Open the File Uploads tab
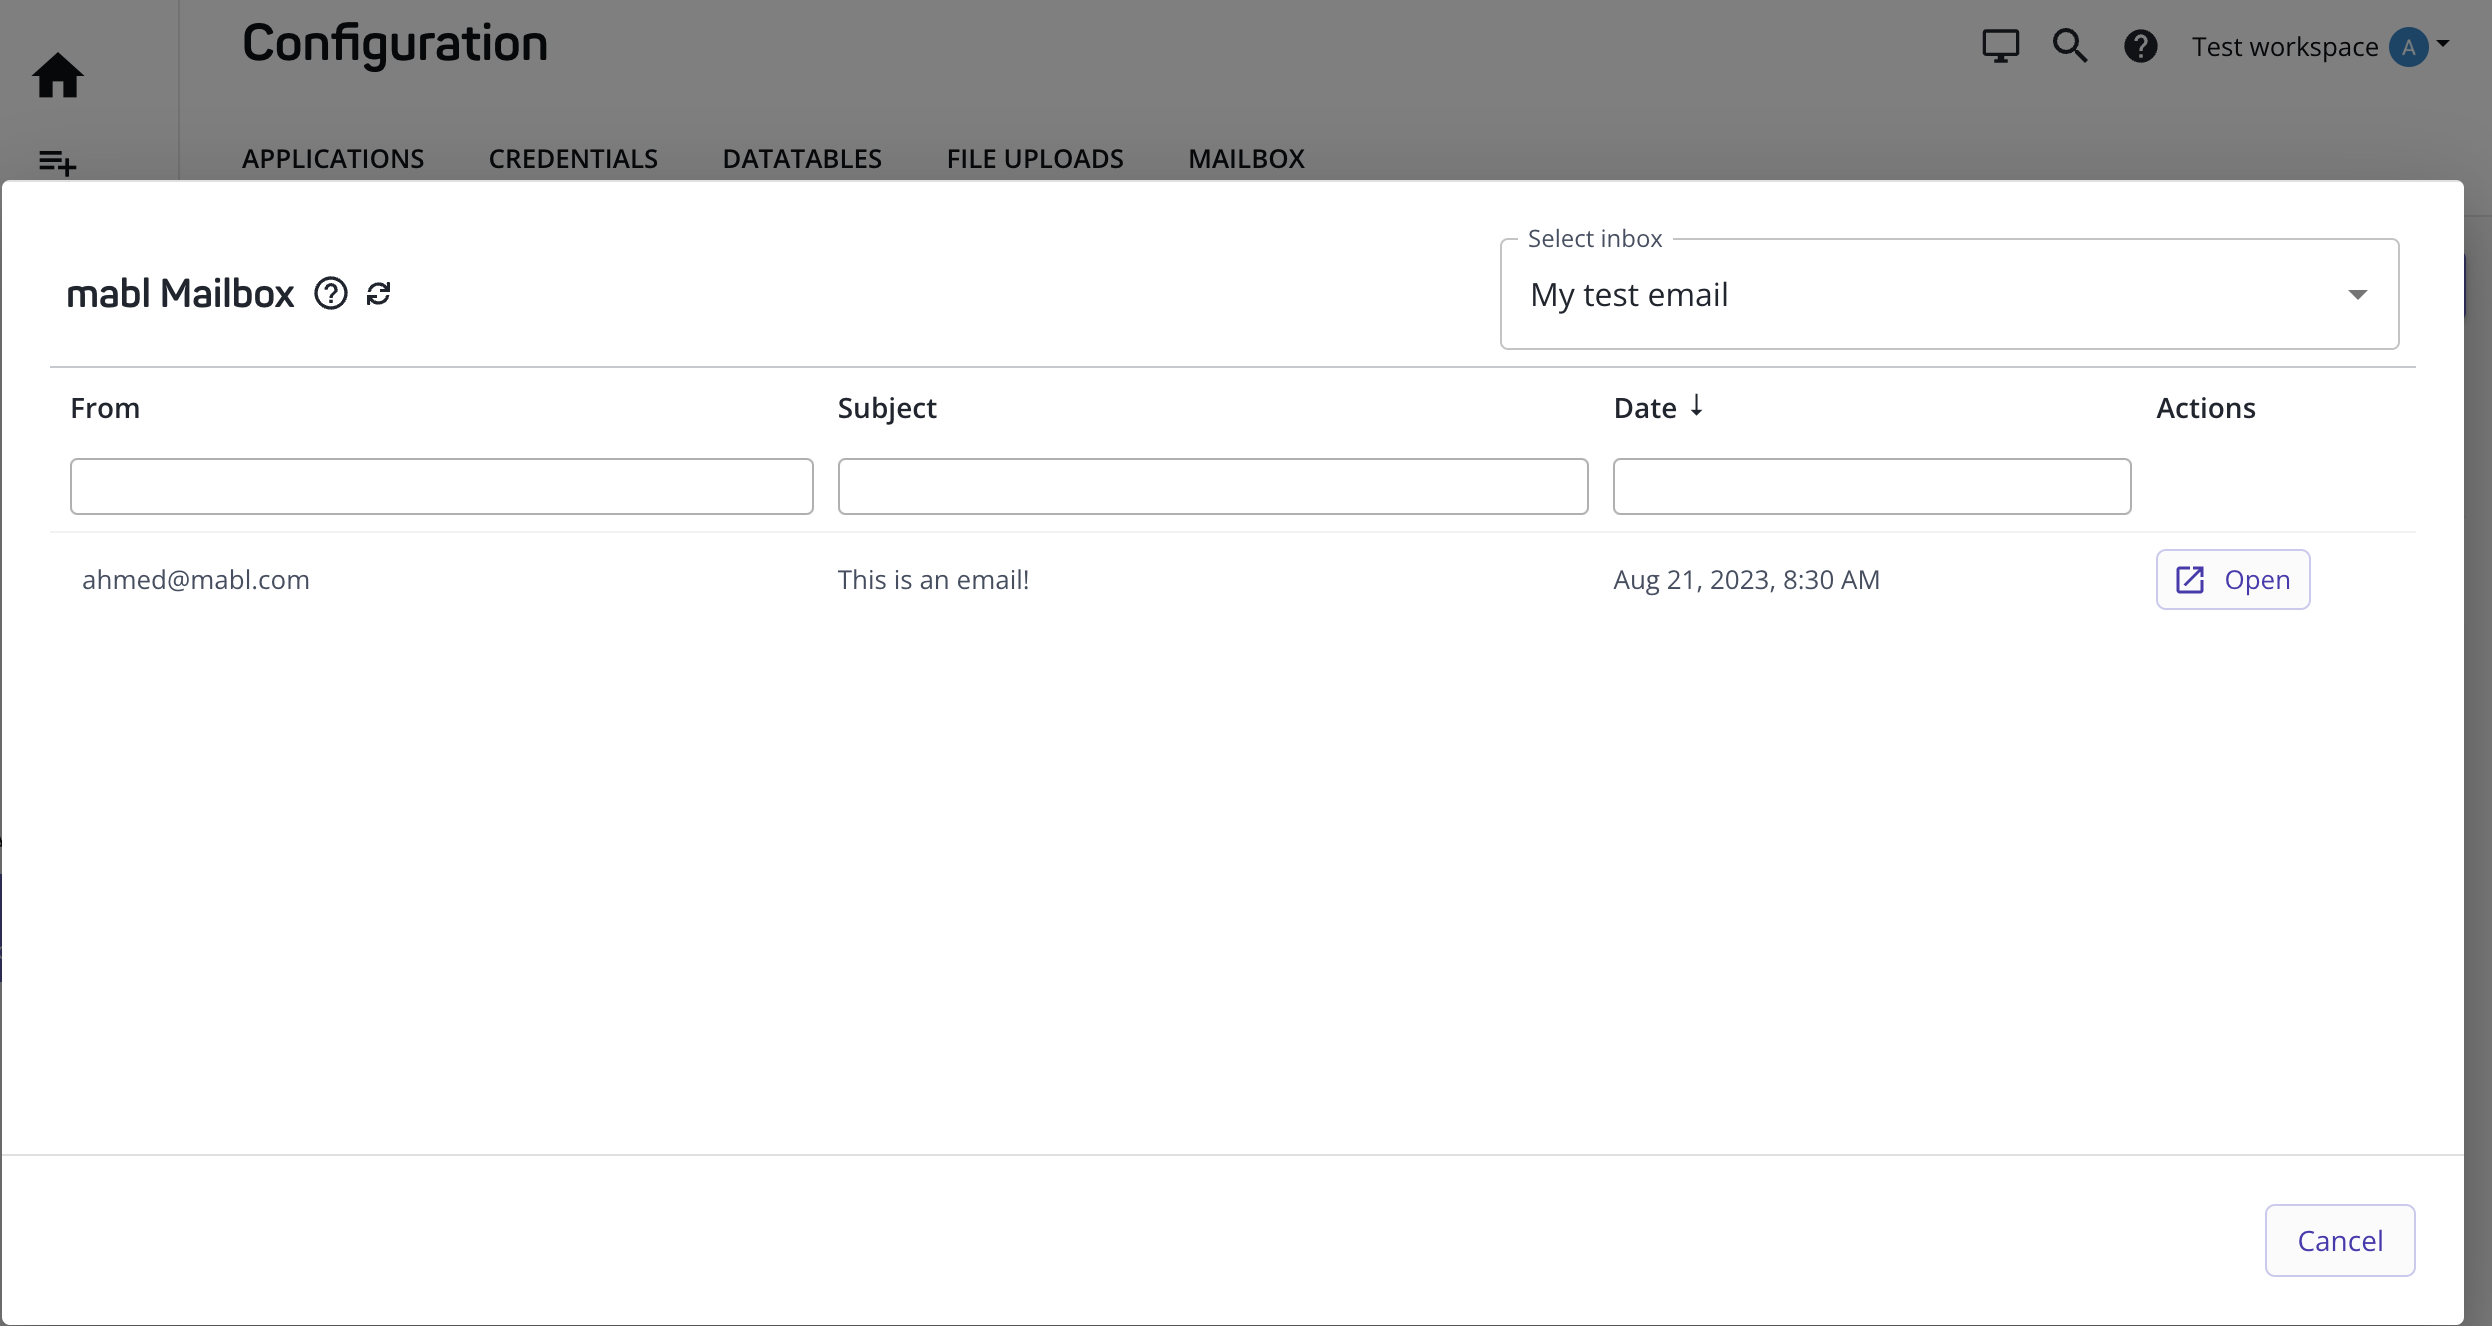2492x1326 pixels. click(x=1035, y=158)
